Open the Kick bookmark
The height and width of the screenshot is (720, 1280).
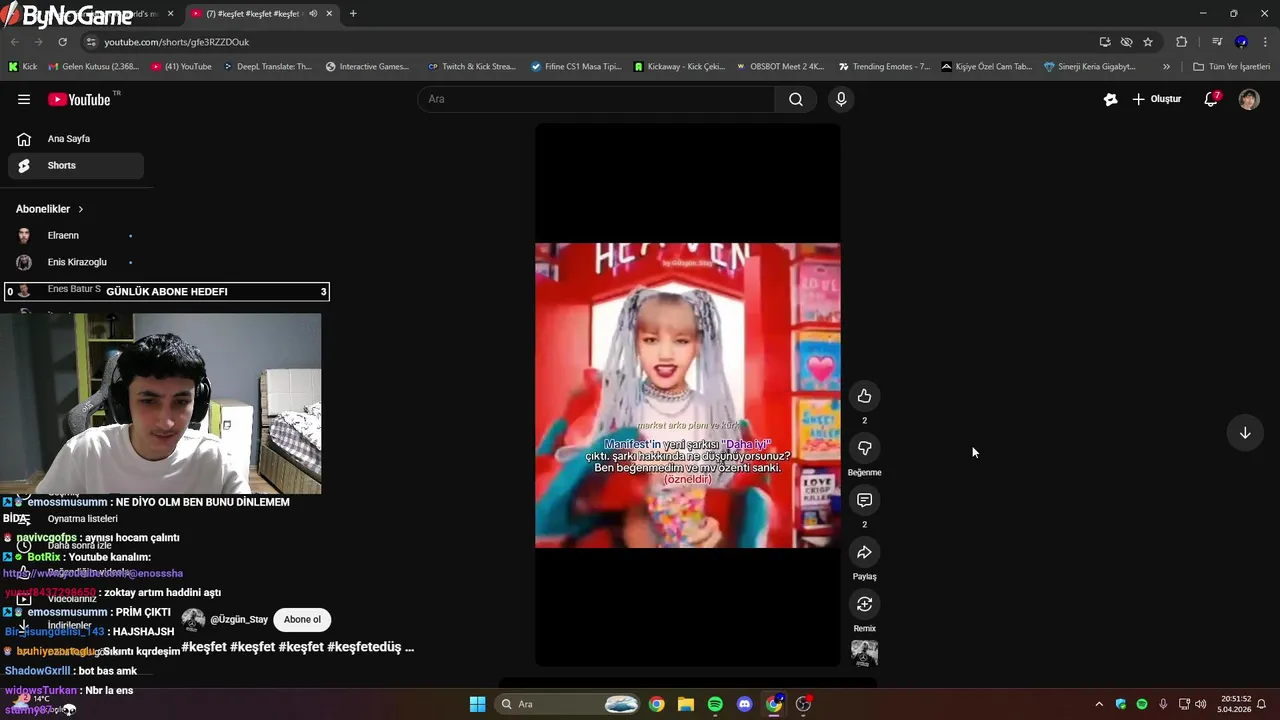[x=23, y=67]
